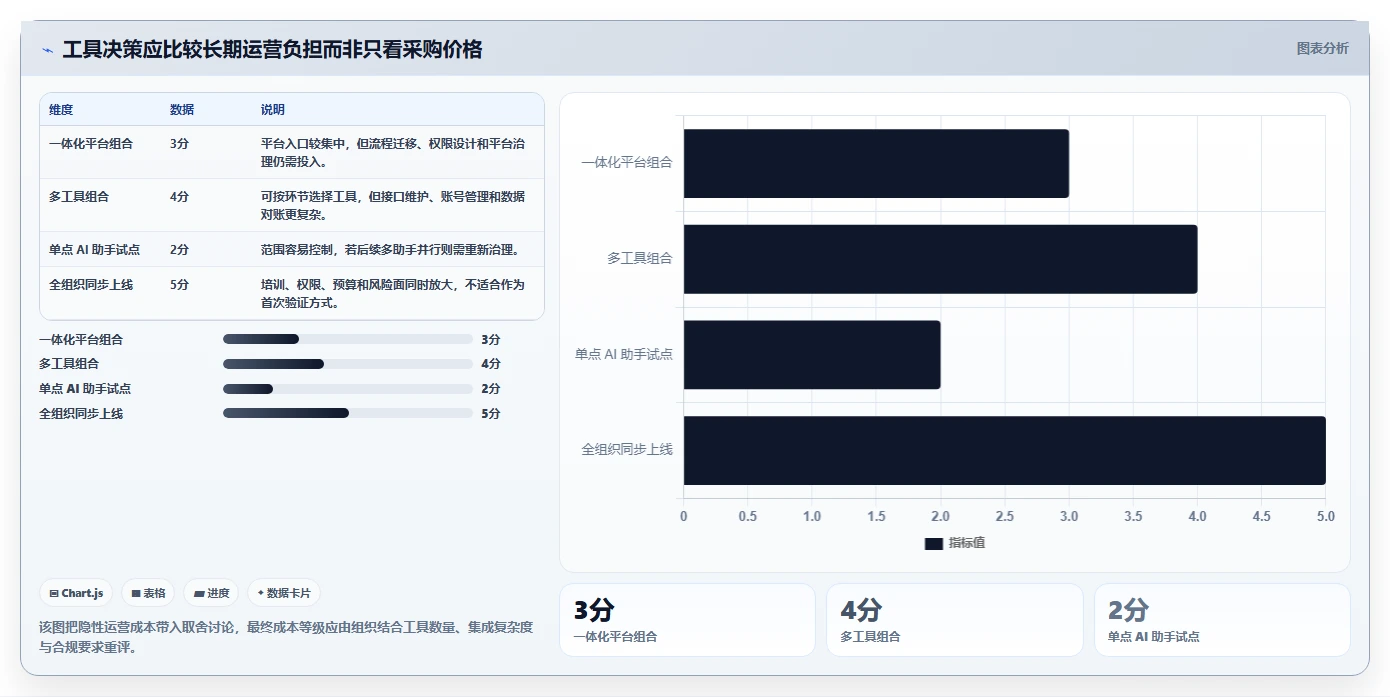Image resolution: width=1390 pixels, height=697 pixels.
Task: Click the footnote starting 该图把隐性运营成本
Action: pos(286,637)
